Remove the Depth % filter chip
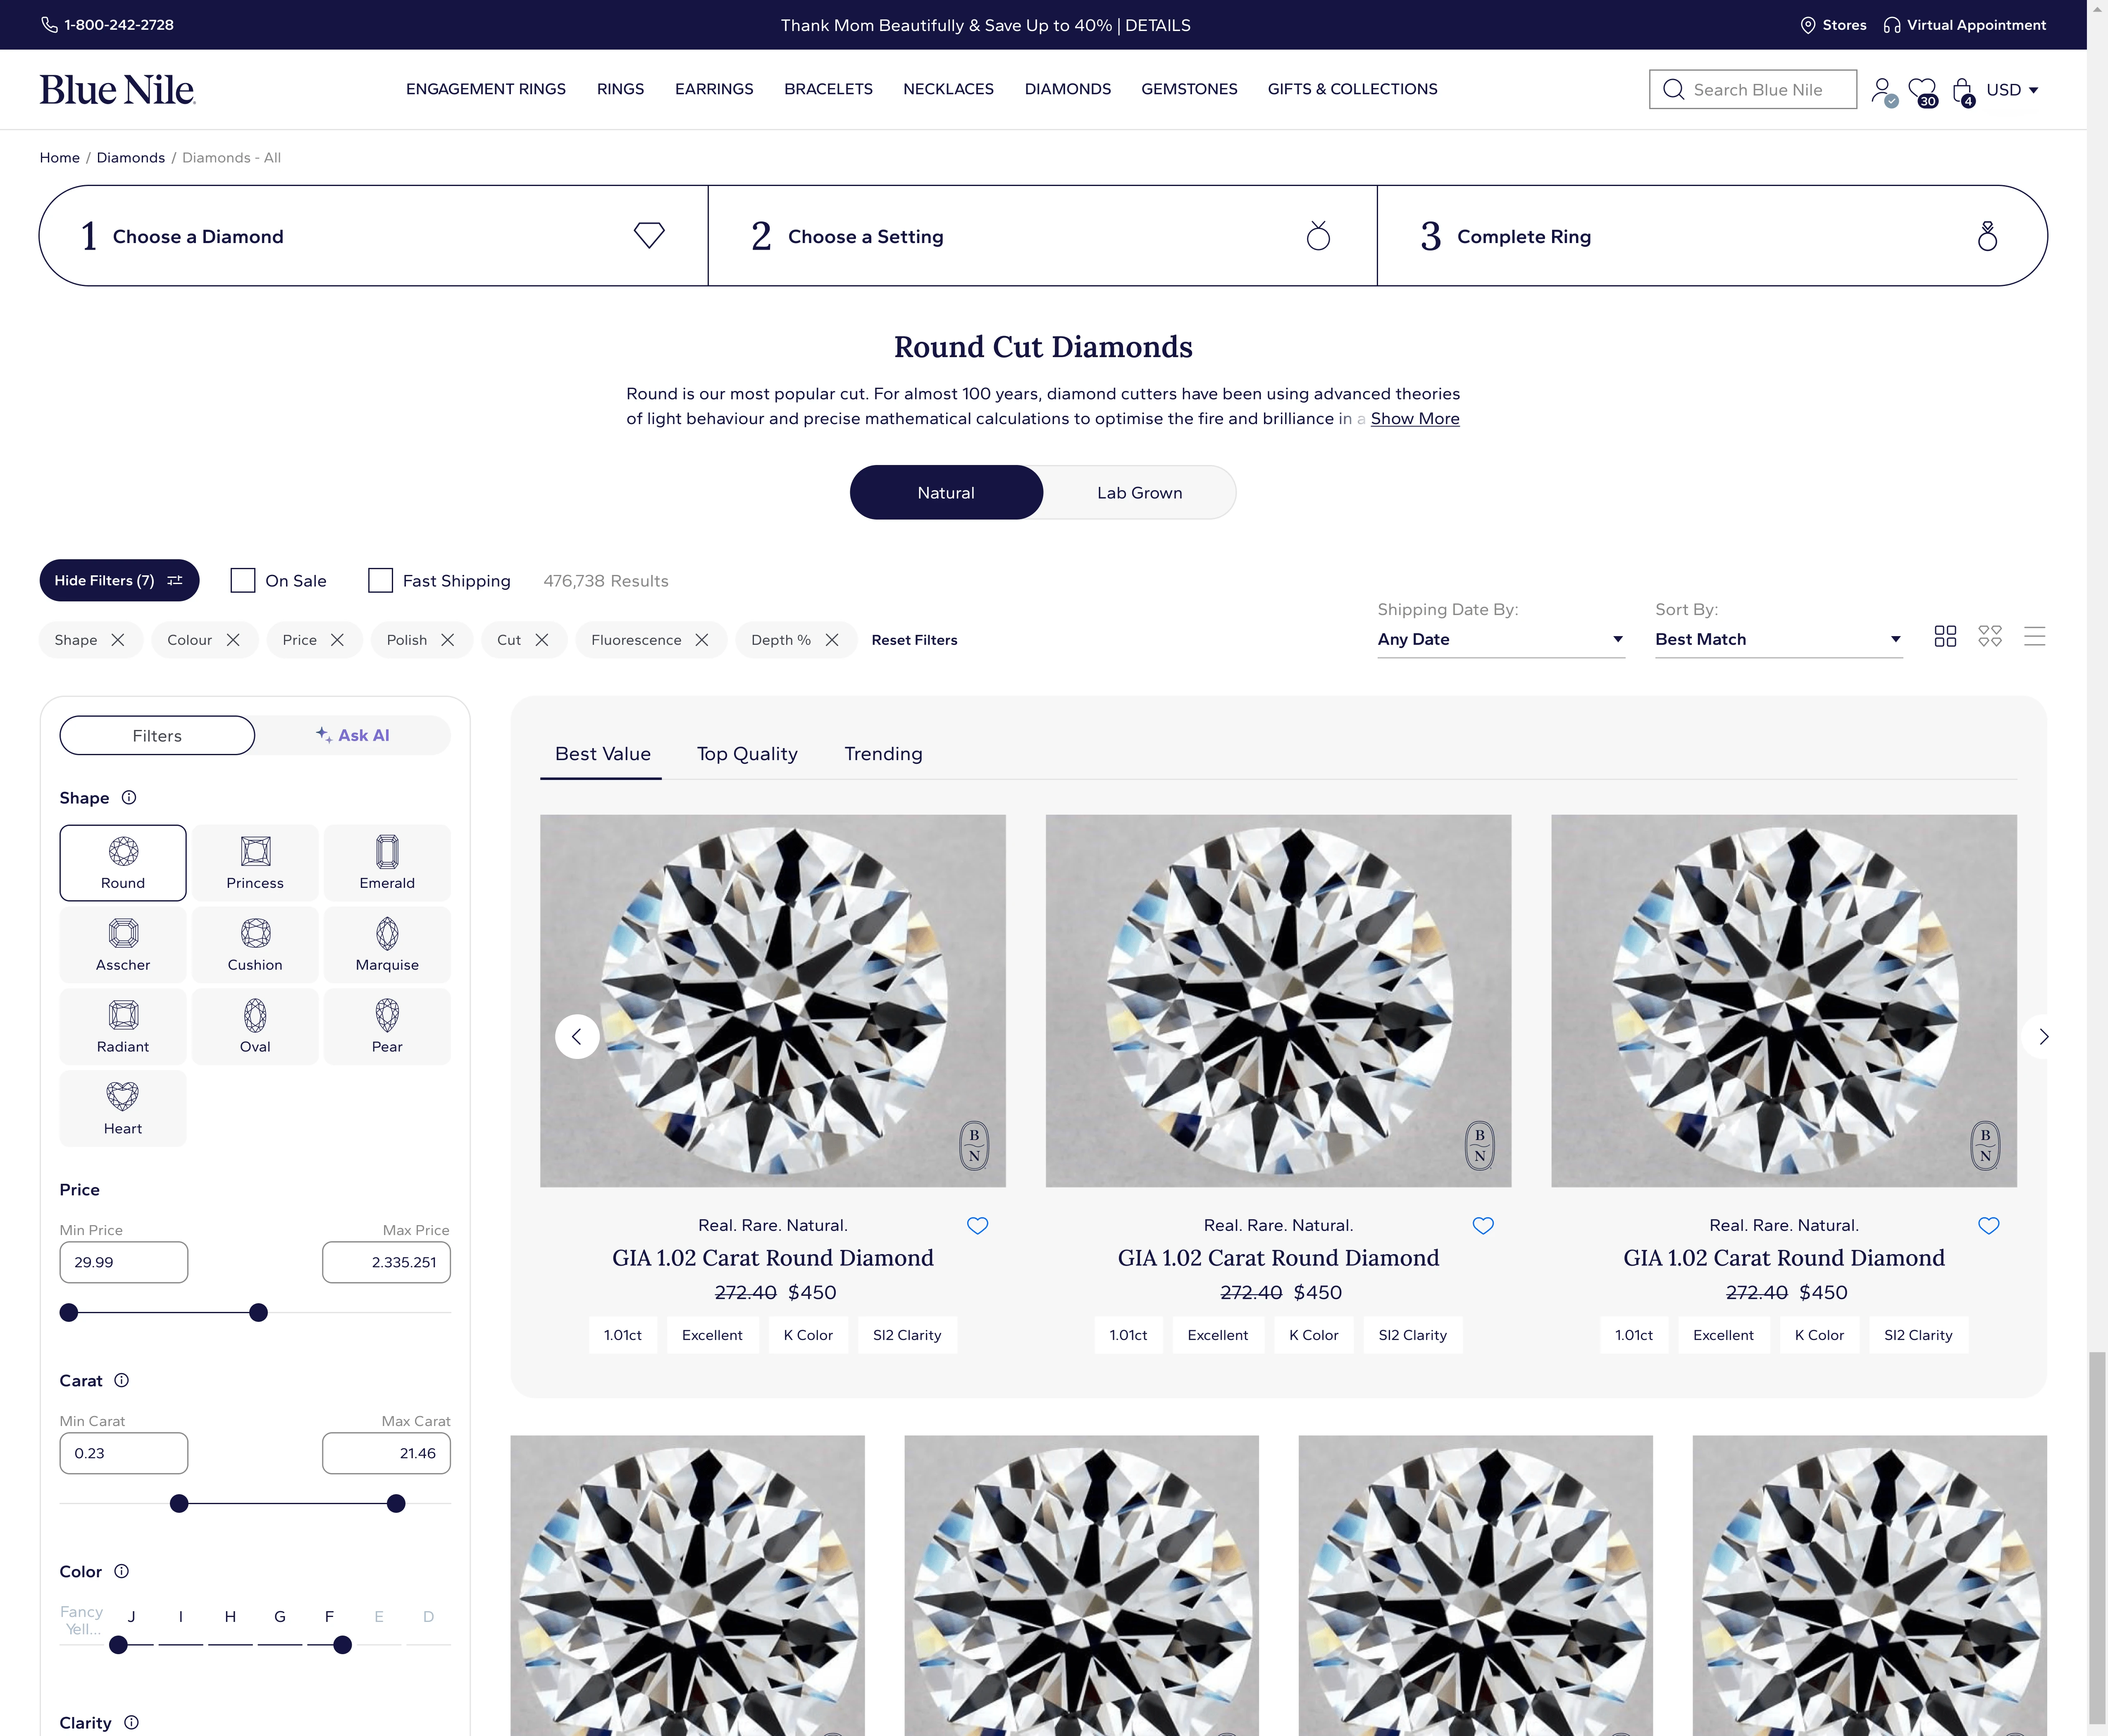2108x1736 pixels. pos(832,640)
